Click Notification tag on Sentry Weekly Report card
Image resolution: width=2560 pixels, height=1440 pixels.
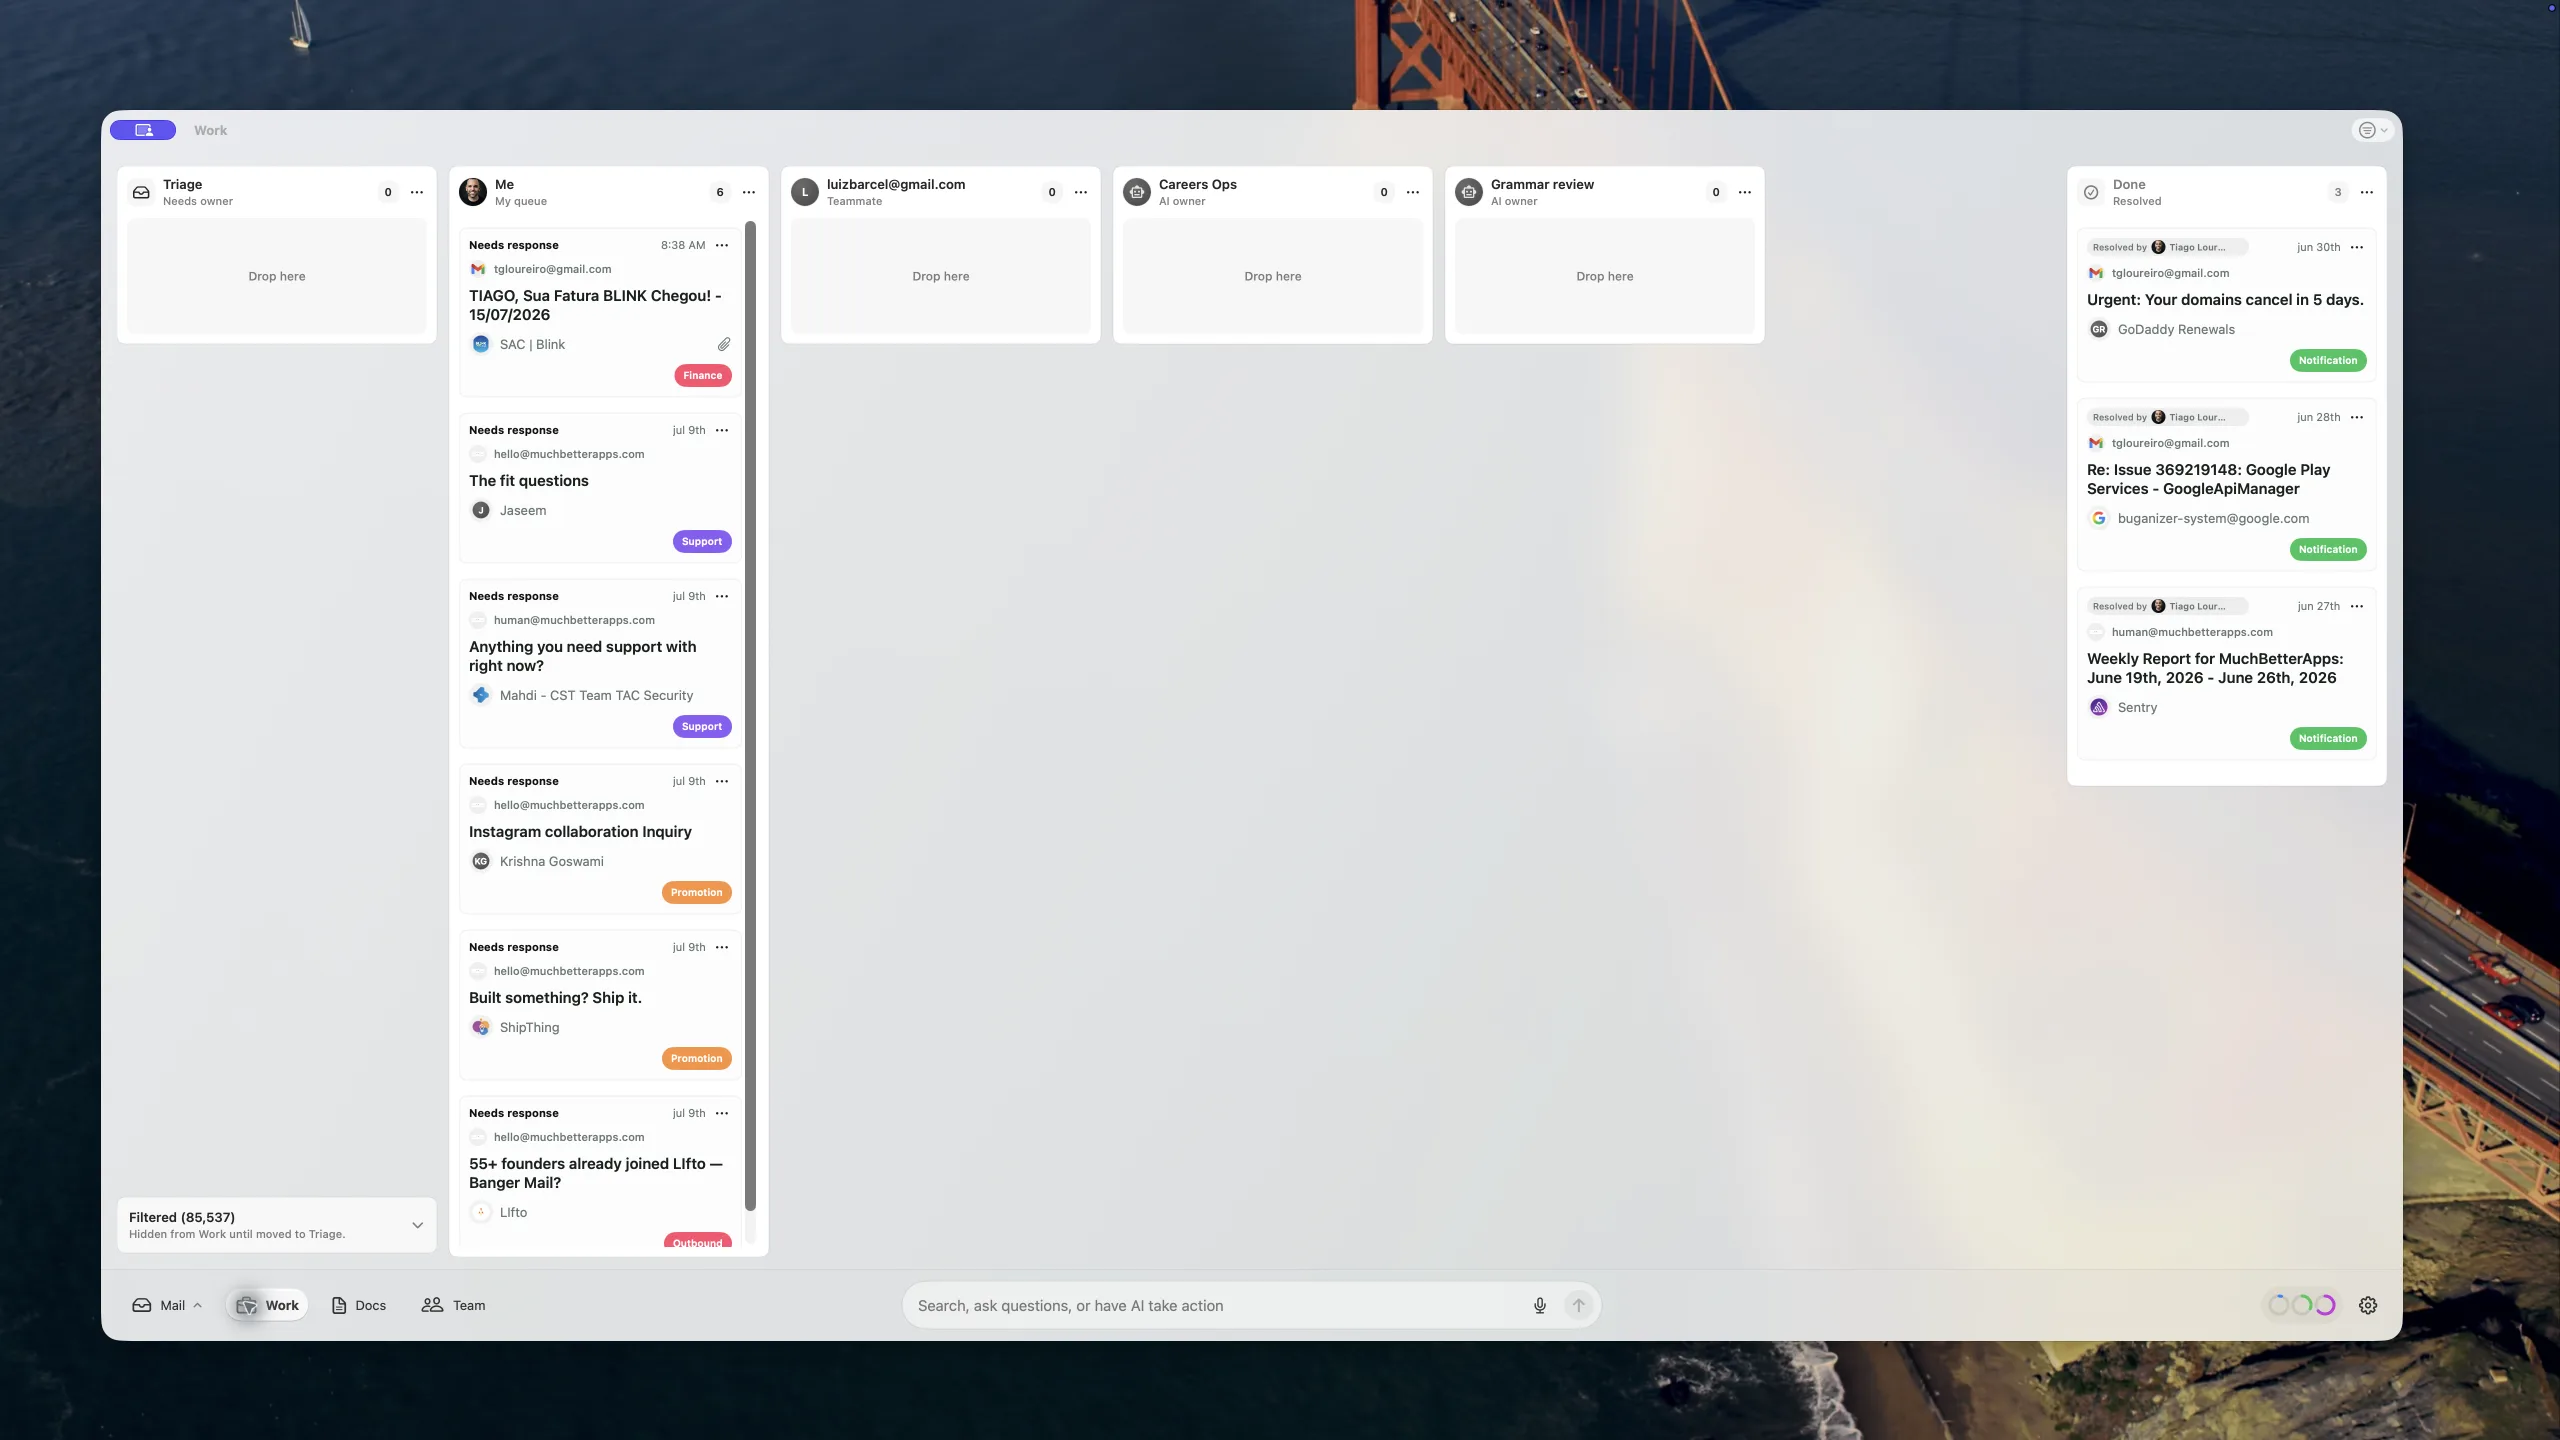click(2328, 739)
